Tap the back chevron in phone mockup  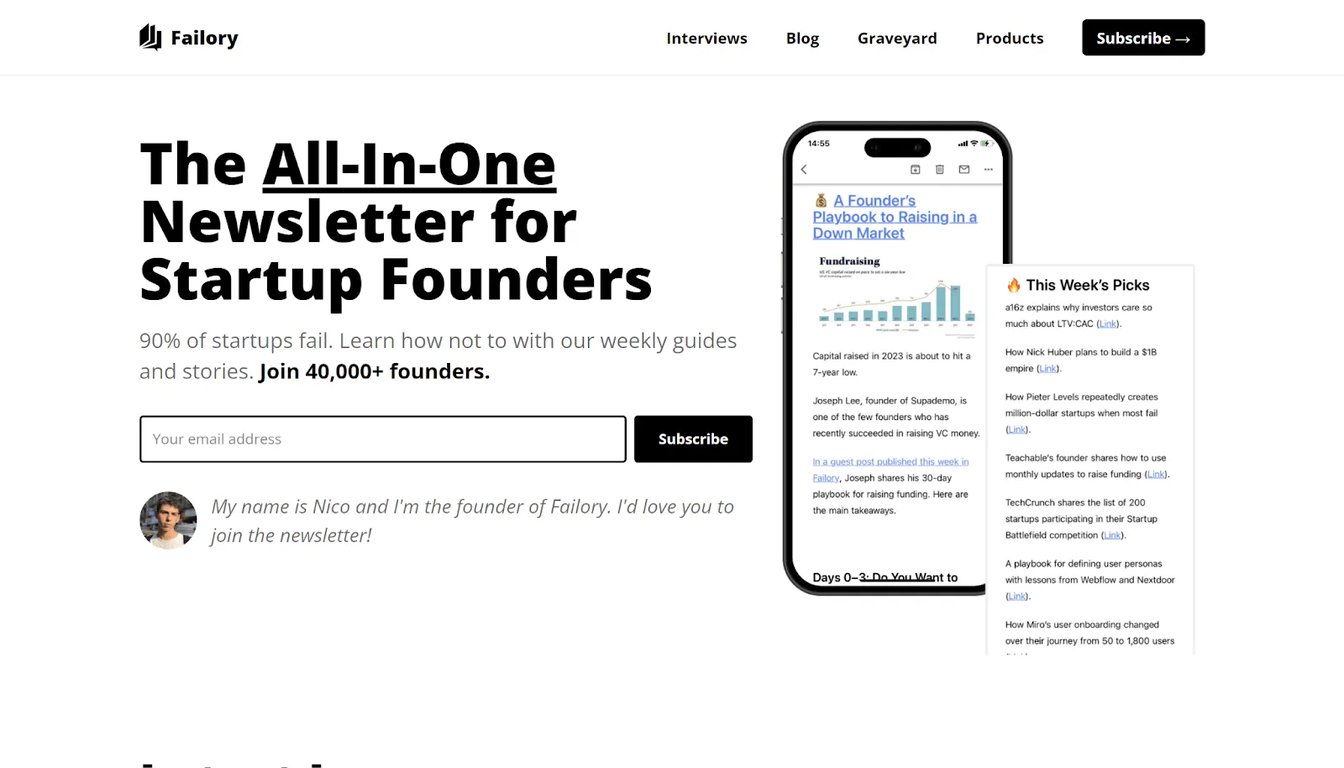tap(804, 170)
